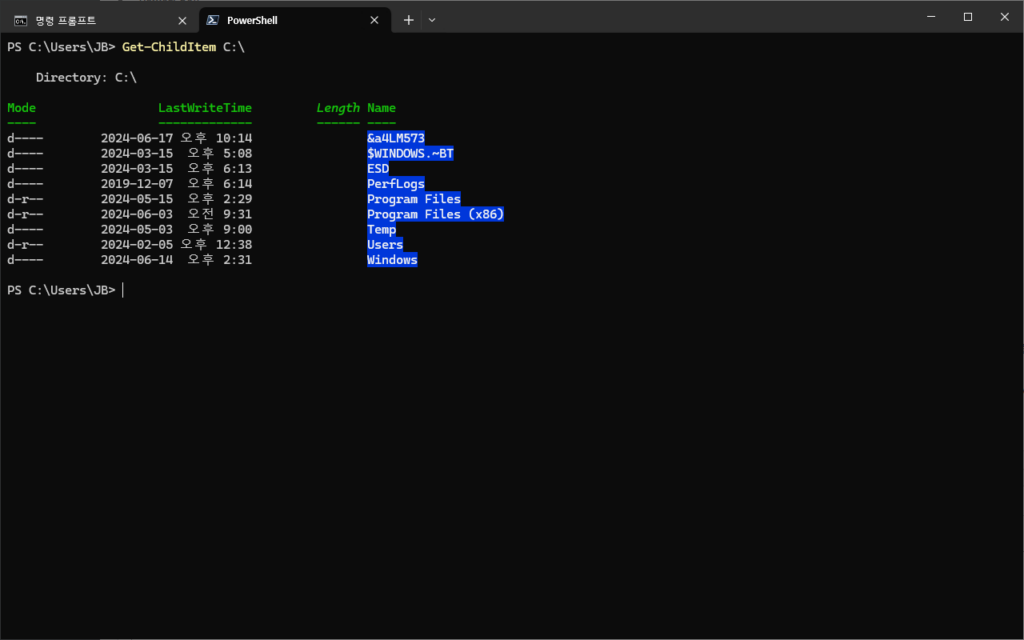This screenshot has height=640, width=1024.
Task: Click the PerfLogs entry in the output
Action: coord(396,184)
